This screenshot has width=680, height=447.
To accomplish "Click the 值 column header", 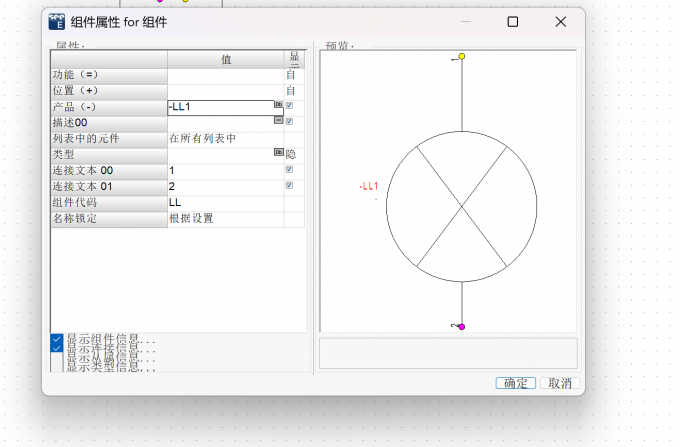I will 226,59.
